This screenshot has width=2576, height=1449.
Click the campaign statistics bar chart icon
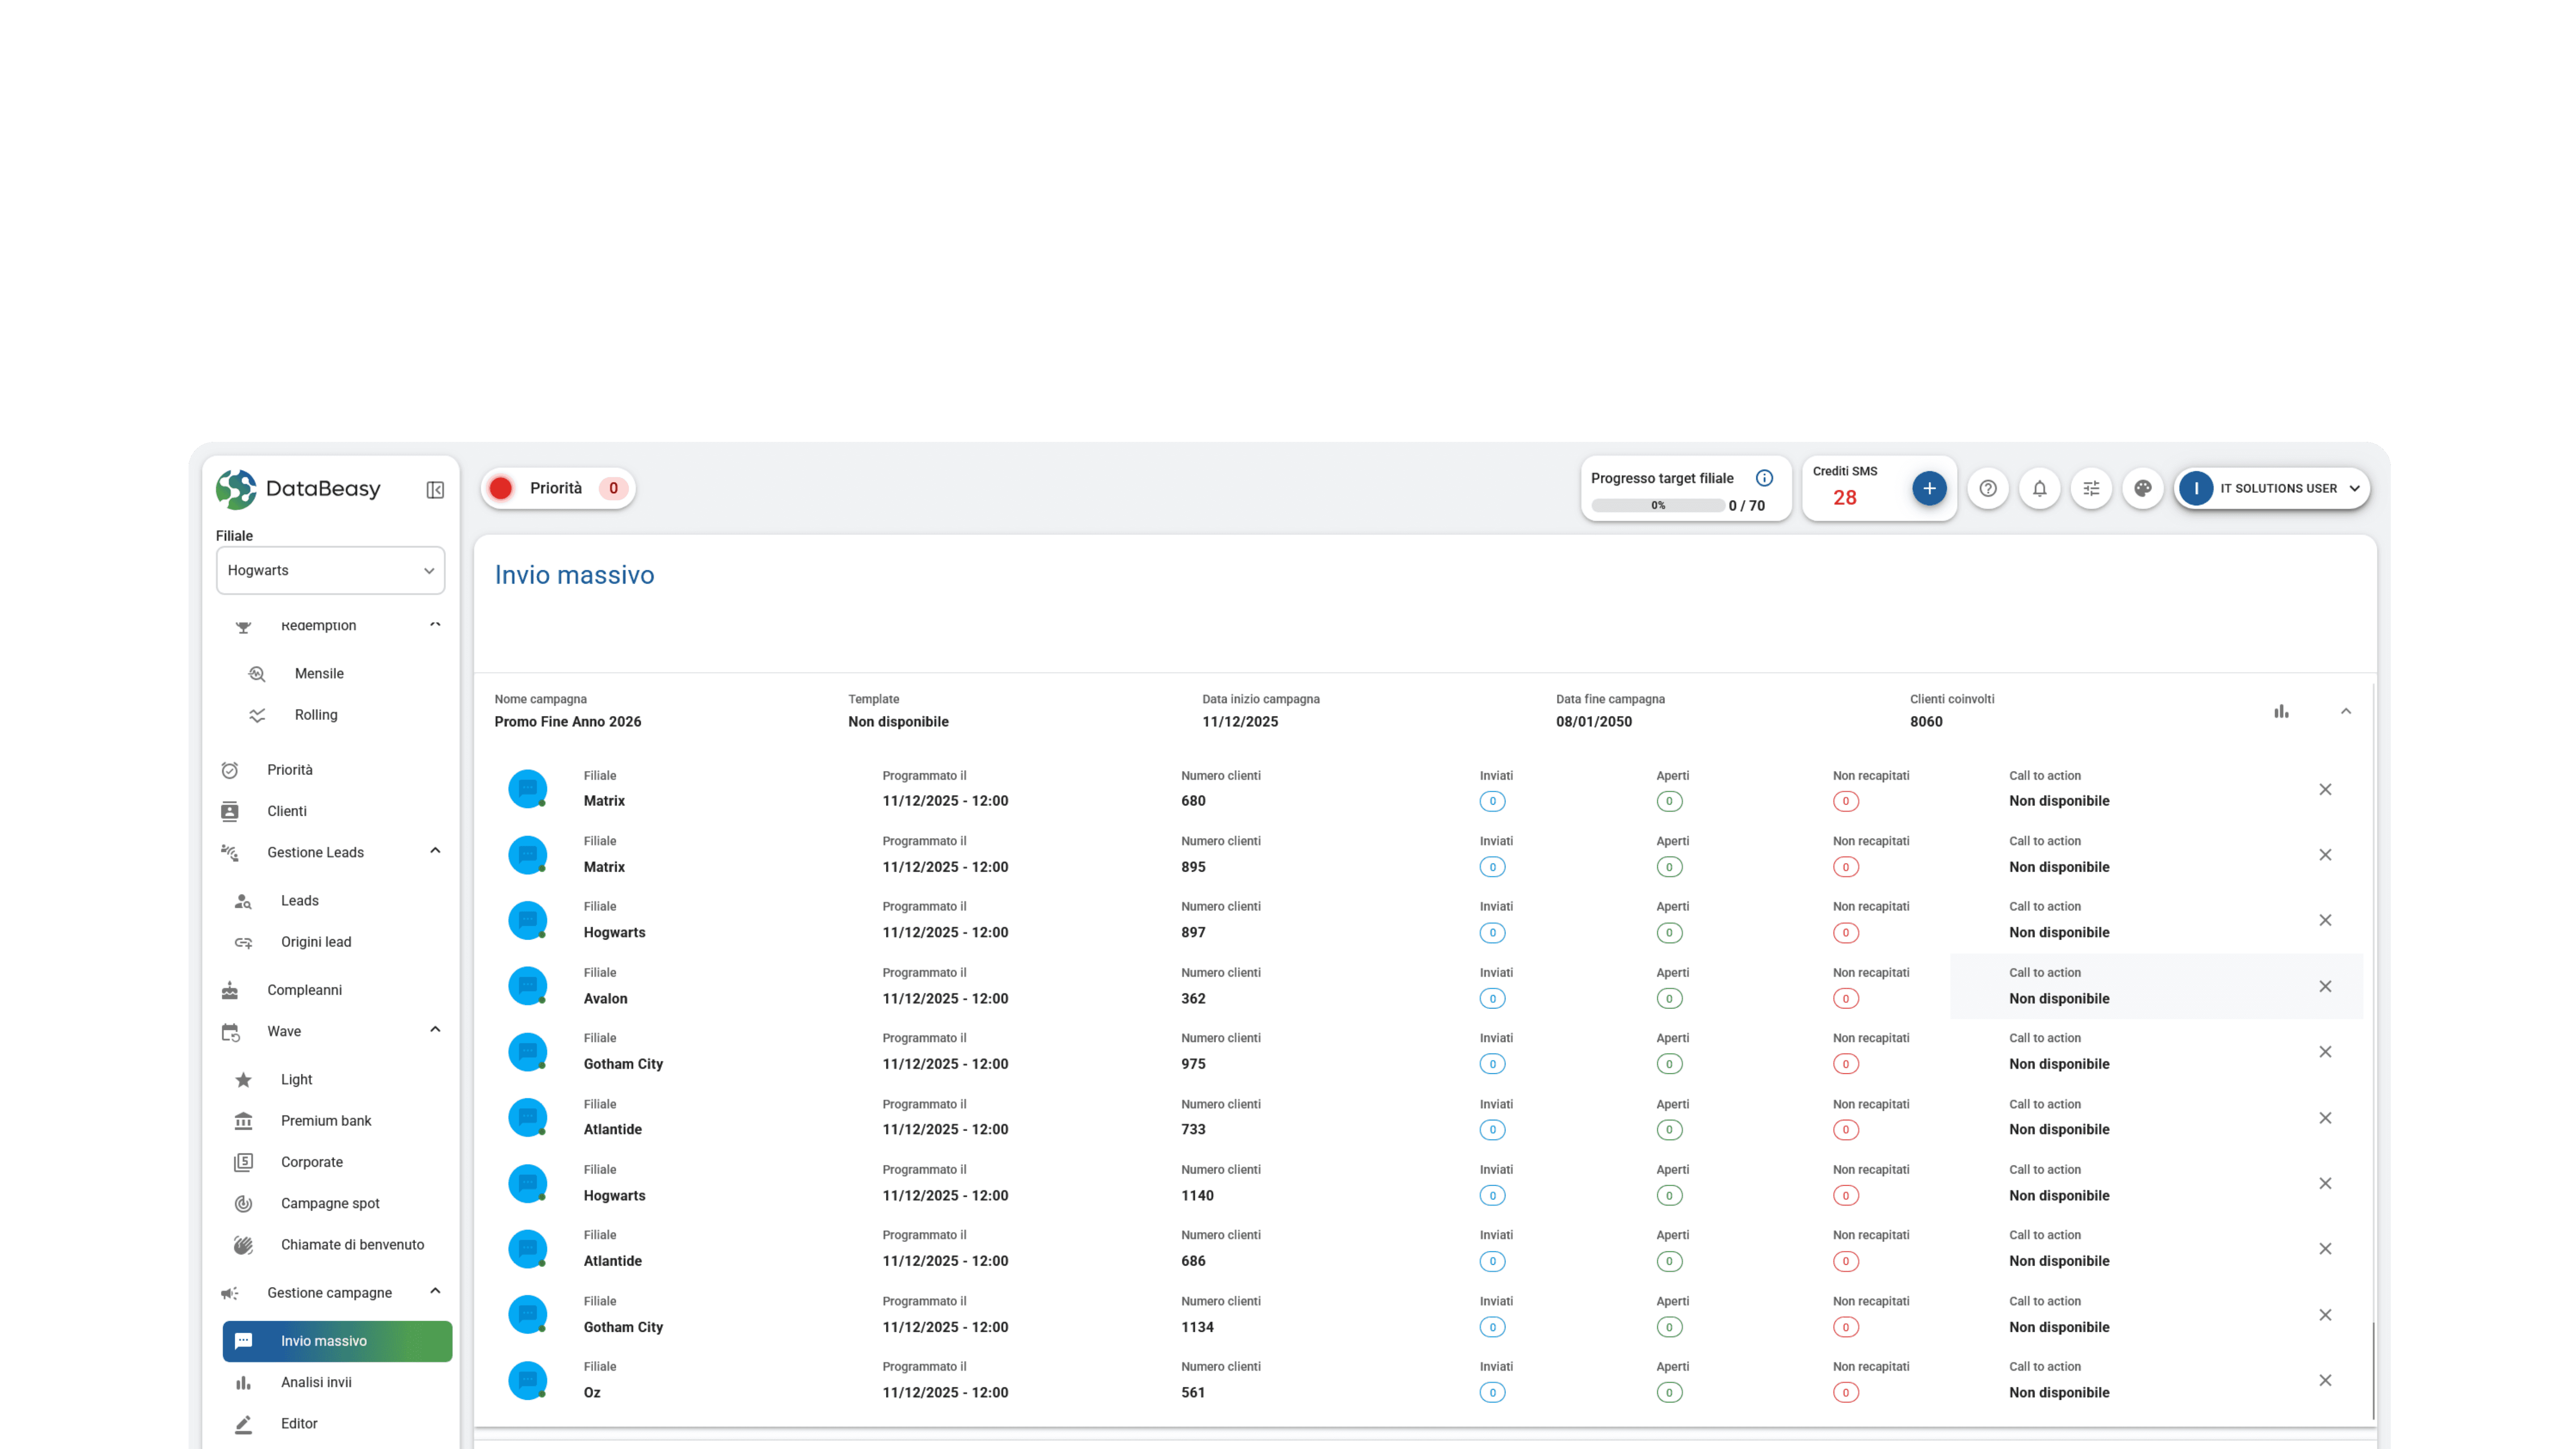2281,710
